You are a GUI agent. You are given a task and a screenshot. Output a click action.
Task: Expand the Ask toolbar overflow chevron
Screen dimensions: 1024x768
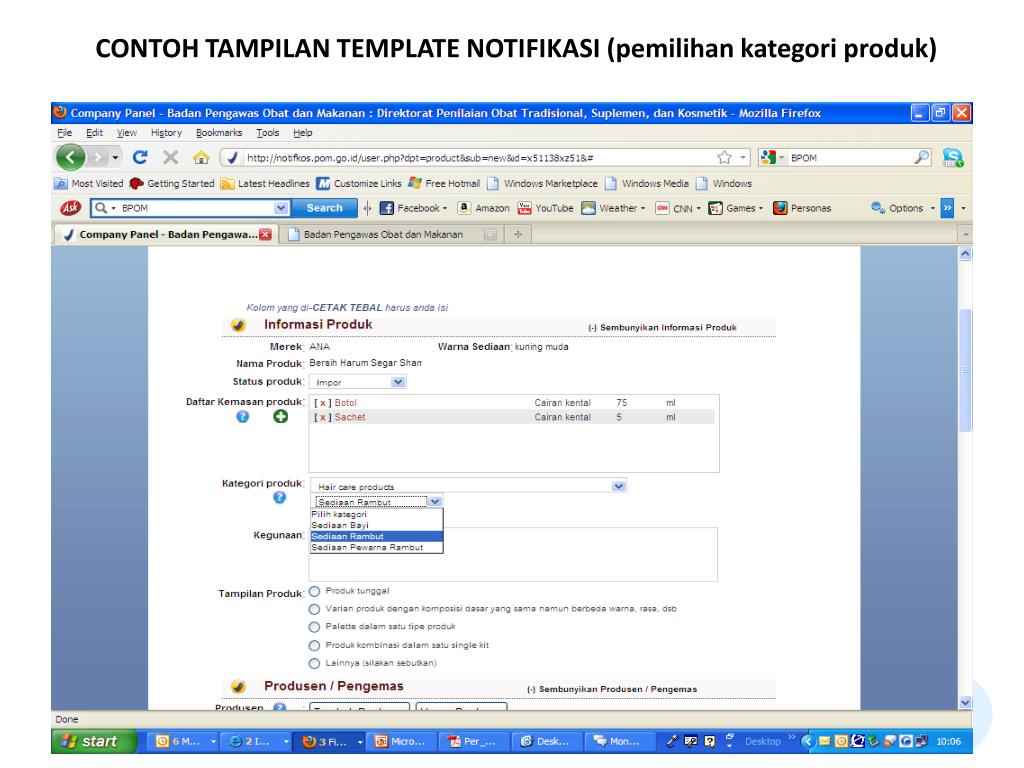(x=948, y=208)
